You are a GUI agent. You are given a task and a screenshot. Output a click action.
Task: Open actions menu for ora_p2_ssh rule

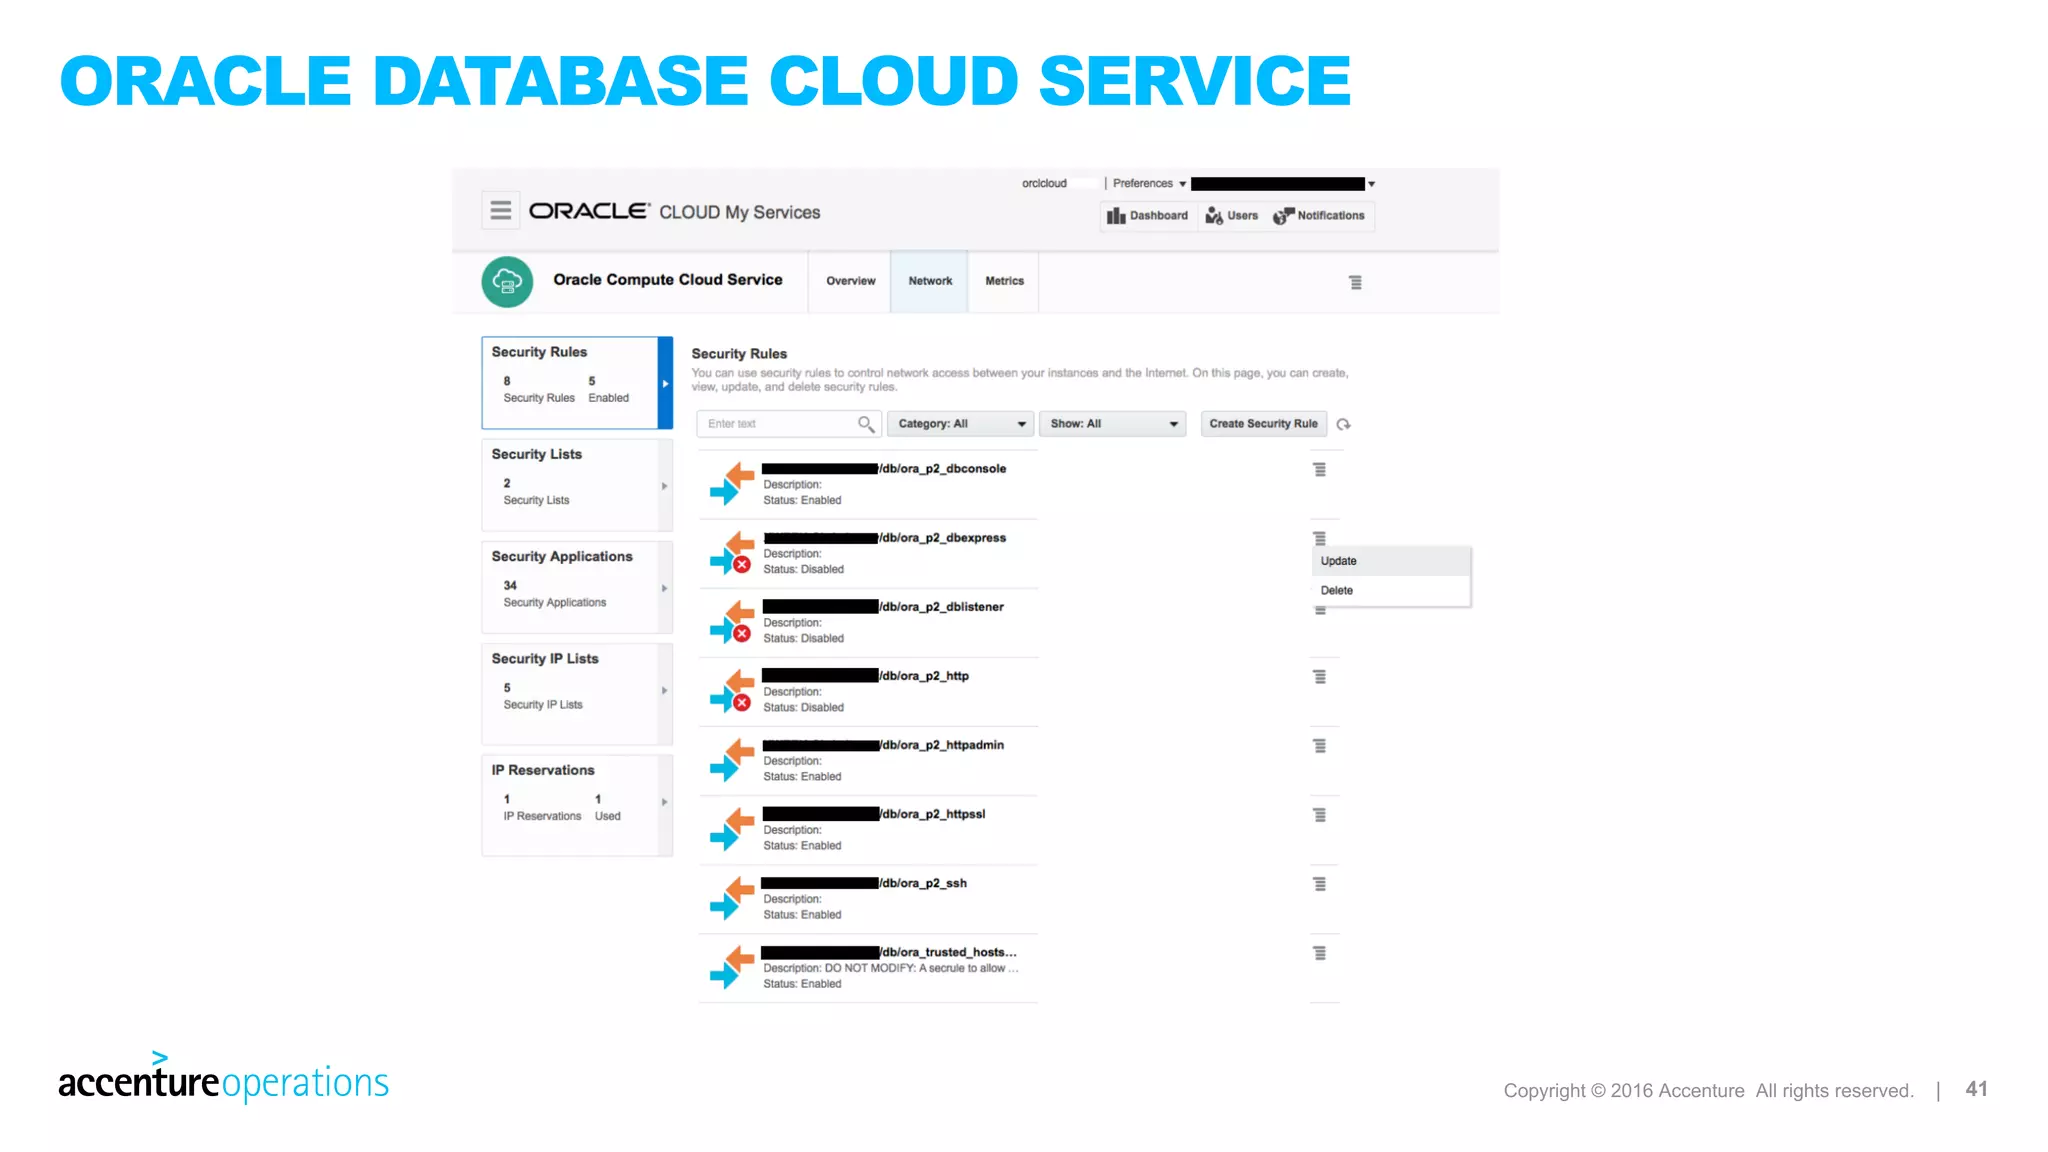click(x=1319, y=884)
